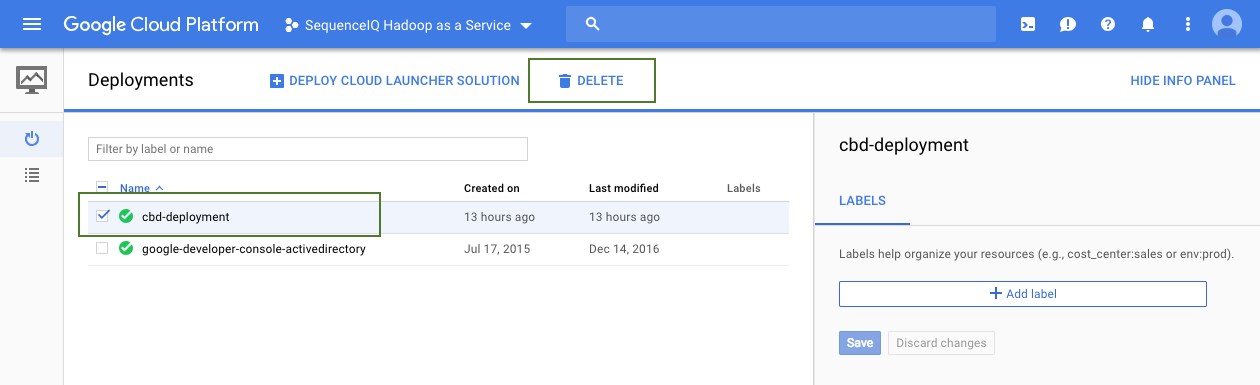The width and height of the screenshot is (1260, 385).
Task: Open the user account avatar
Action: [x=1227, y=24]
